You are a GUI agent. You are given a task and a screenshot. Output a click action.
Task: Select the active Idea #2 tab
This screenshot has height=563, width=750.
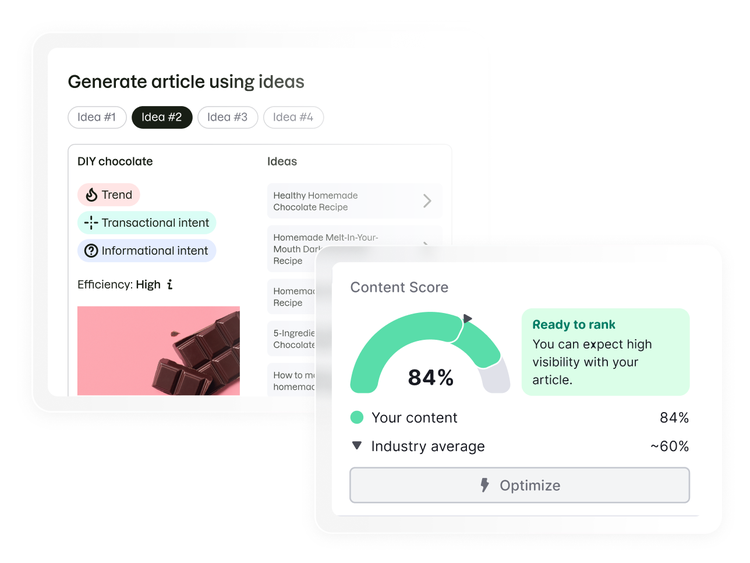tap(162, 117)
